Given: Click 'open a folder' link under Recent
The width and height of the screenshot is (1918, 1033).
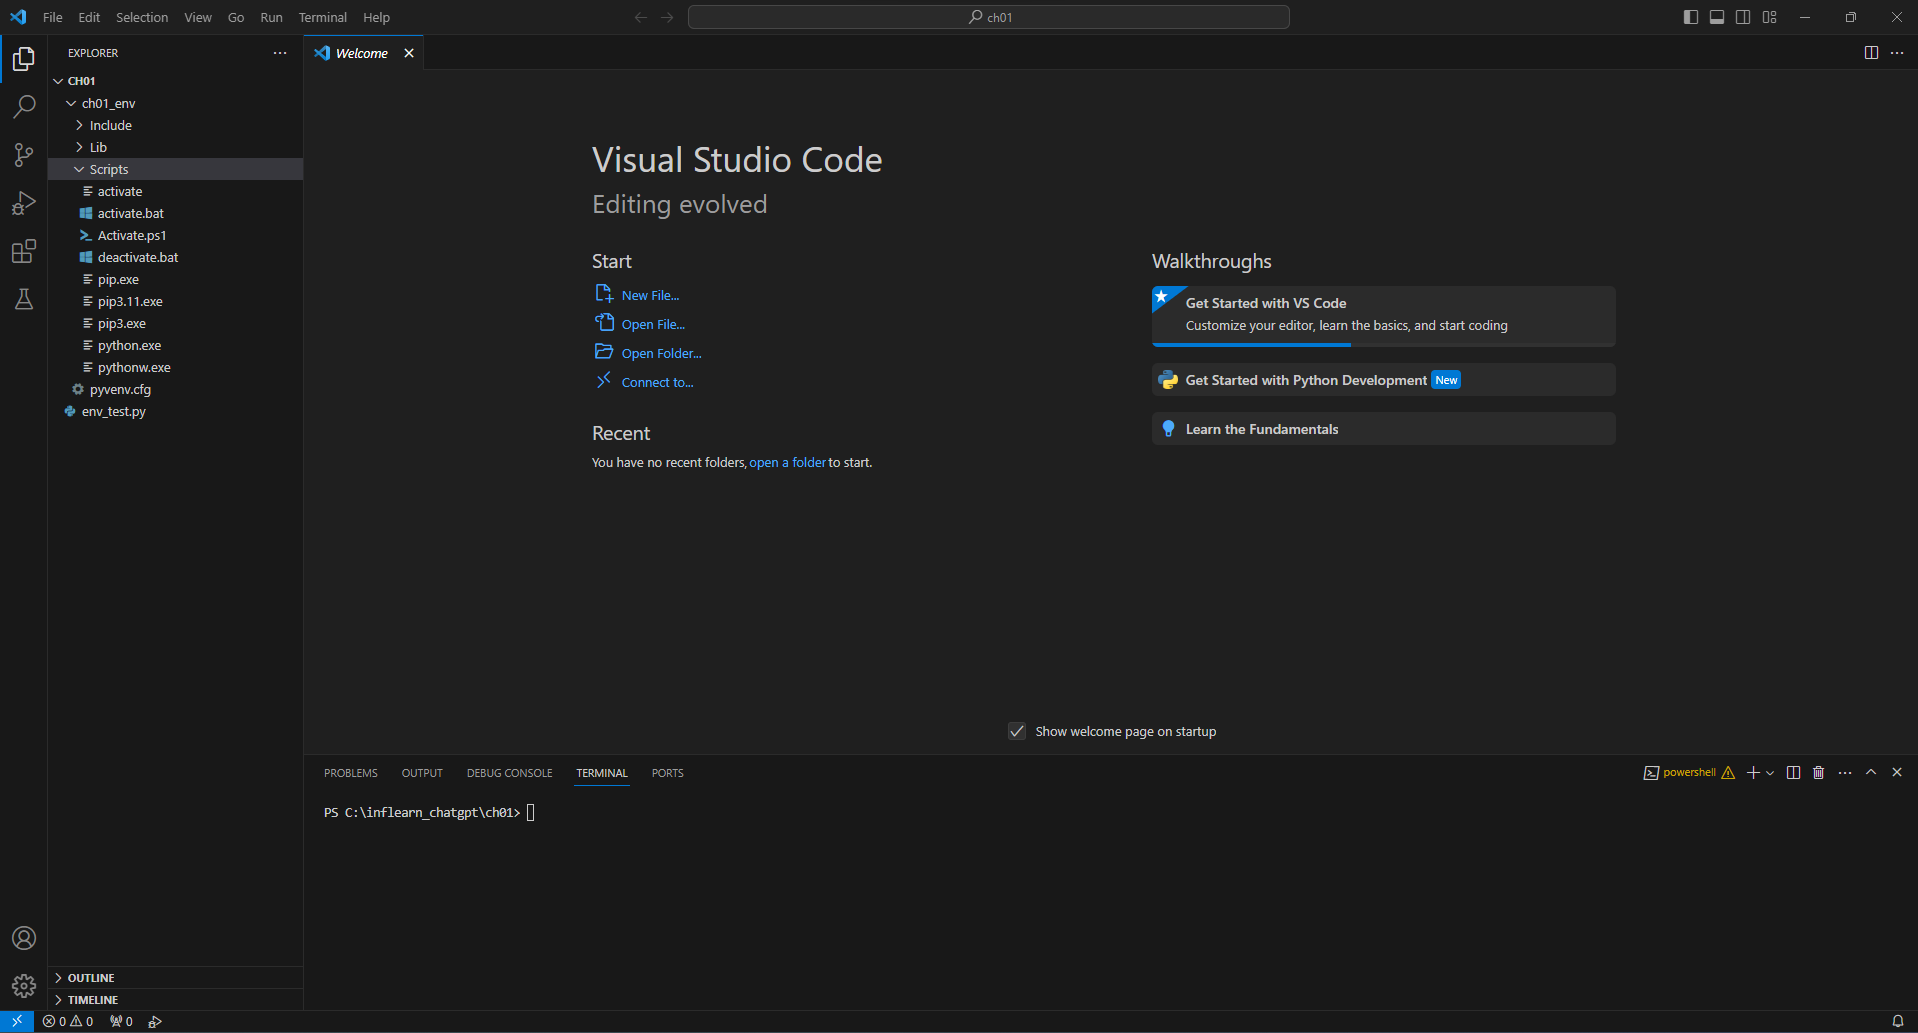Looking at the screenshot, I should pos(787,462).
